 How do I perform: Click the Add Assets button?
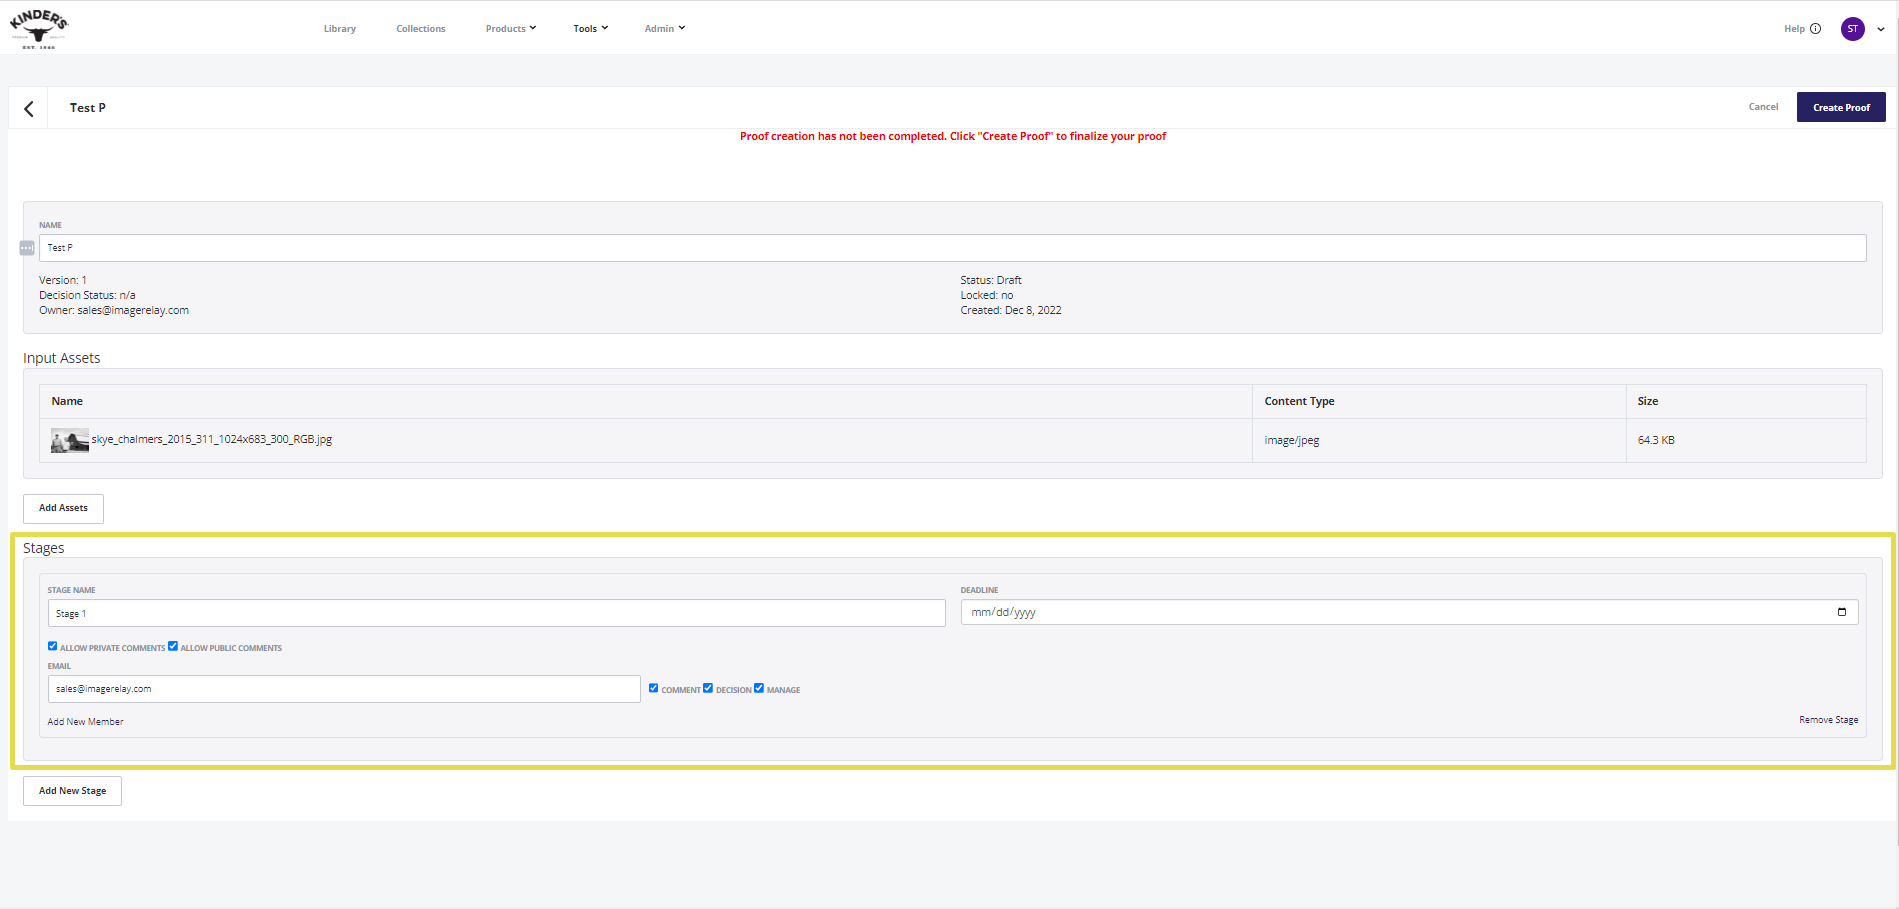pos(63,508)
